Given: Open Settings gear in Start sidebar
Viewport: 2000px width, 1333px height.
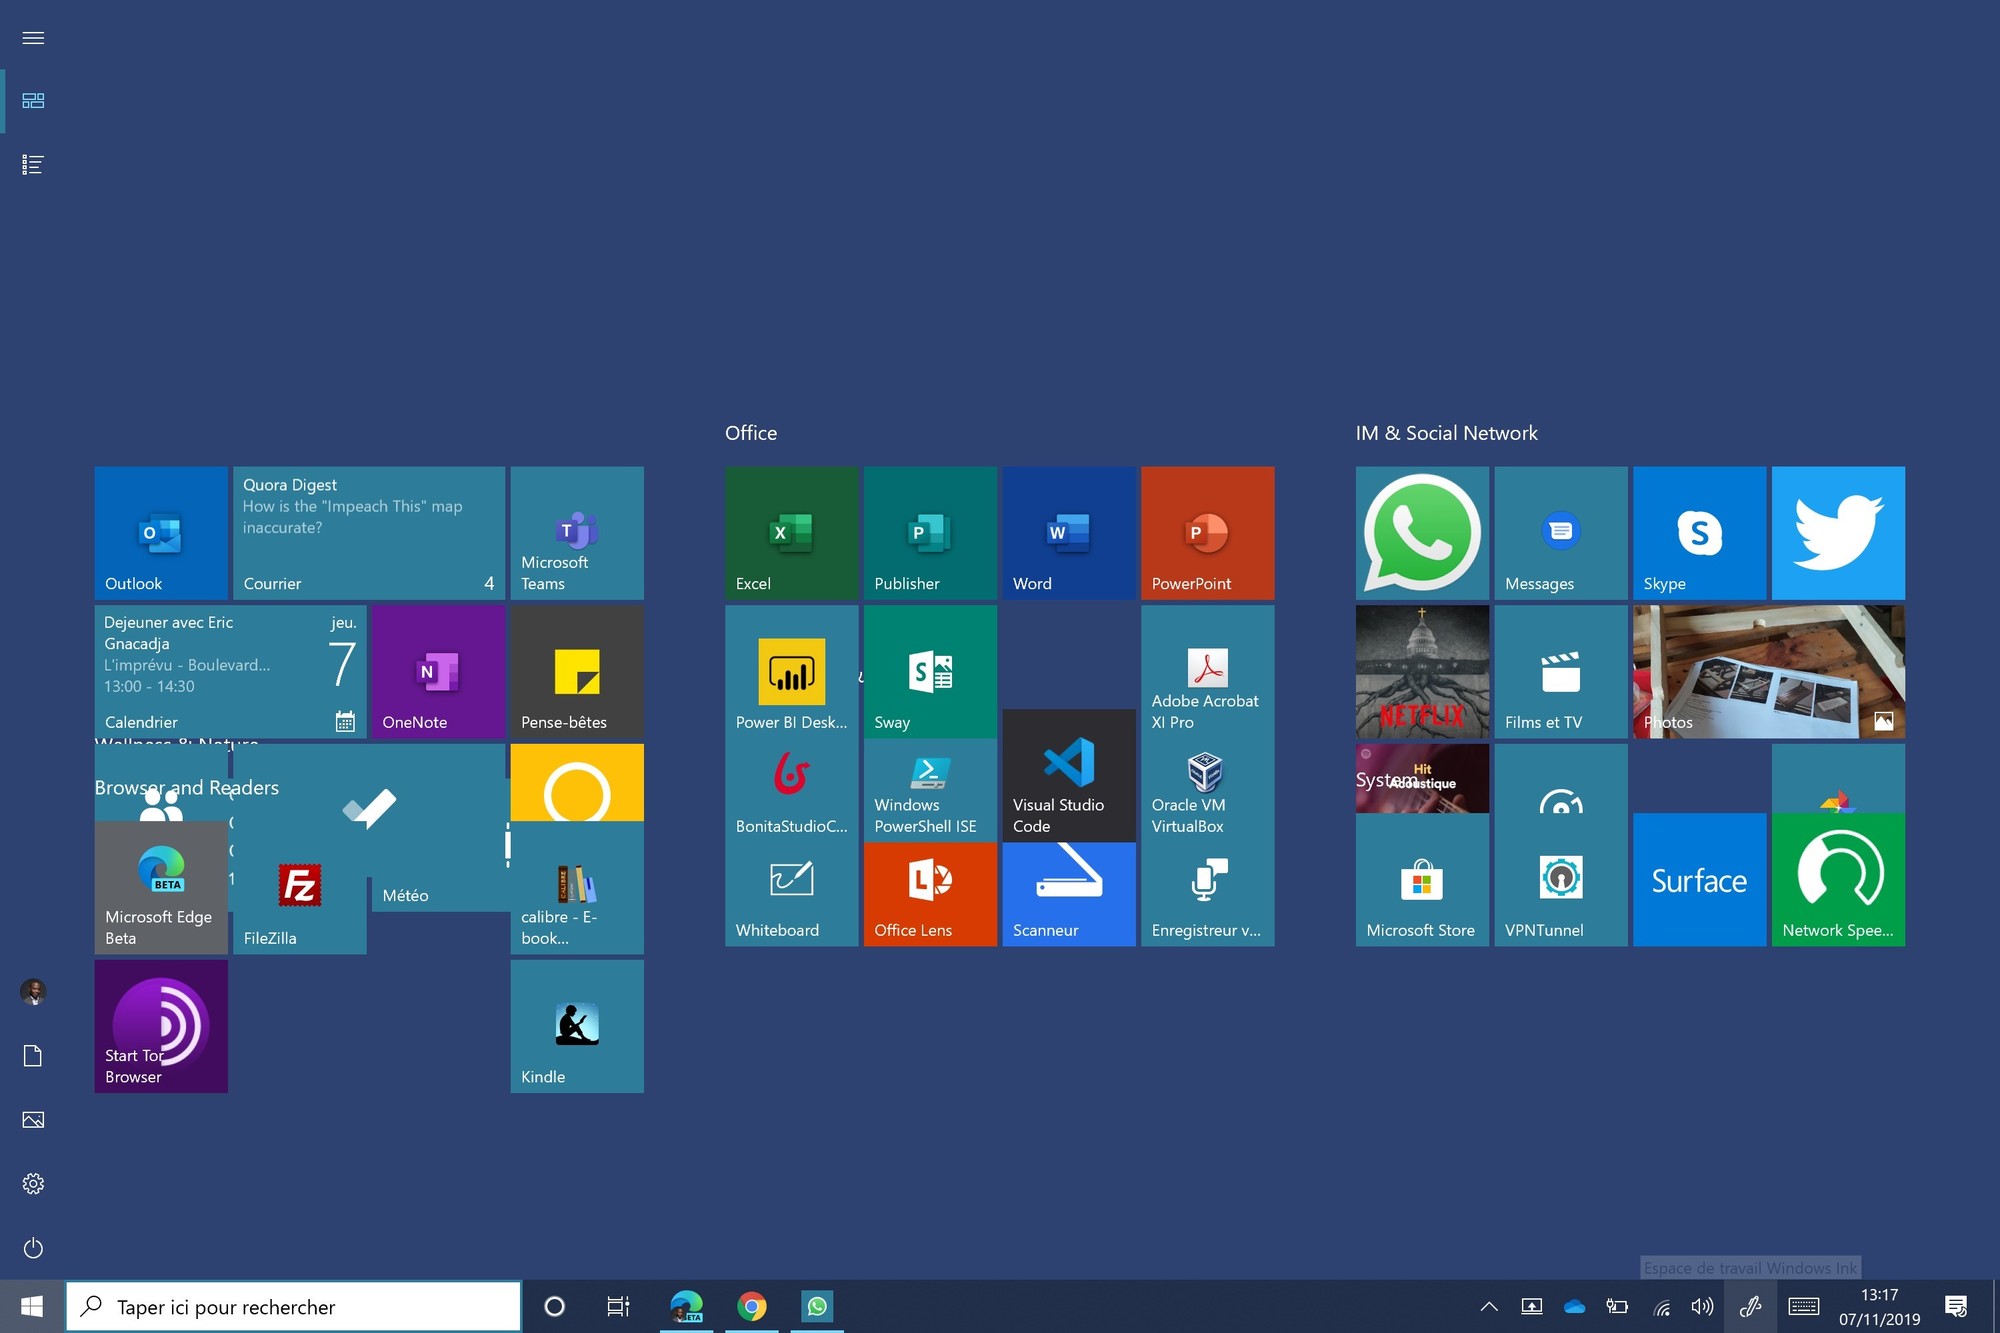Looking at the screenshot, I should [33, 1184].
